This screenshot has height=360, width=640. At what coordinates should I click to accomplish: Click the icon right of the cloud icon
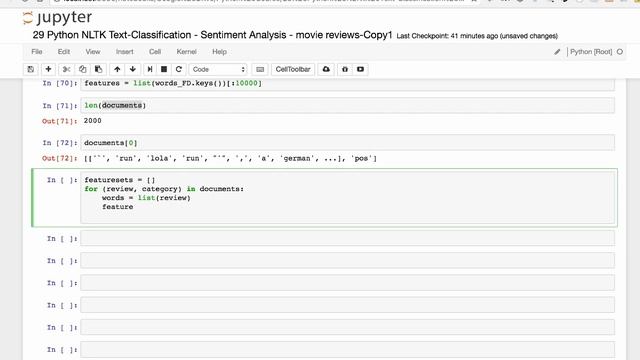tap(345, 69)
